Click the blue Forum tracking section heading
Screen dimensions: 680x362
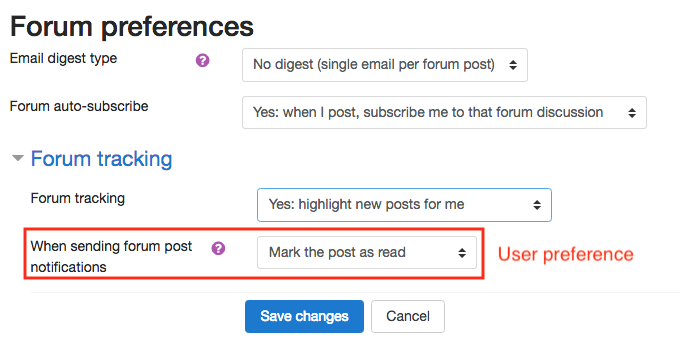point(101,159)
